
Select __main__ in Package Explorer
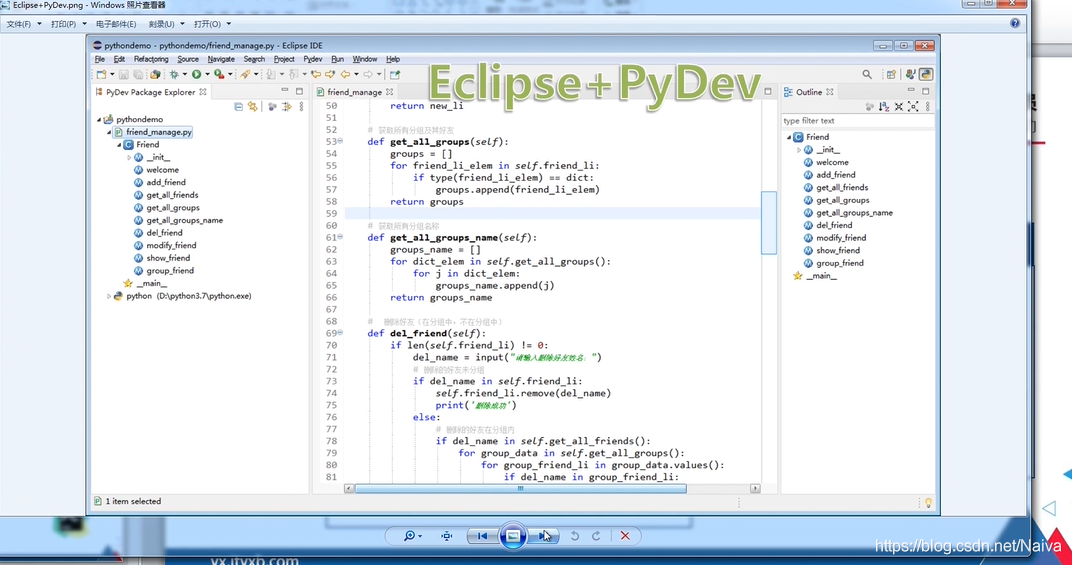(151, 283)
